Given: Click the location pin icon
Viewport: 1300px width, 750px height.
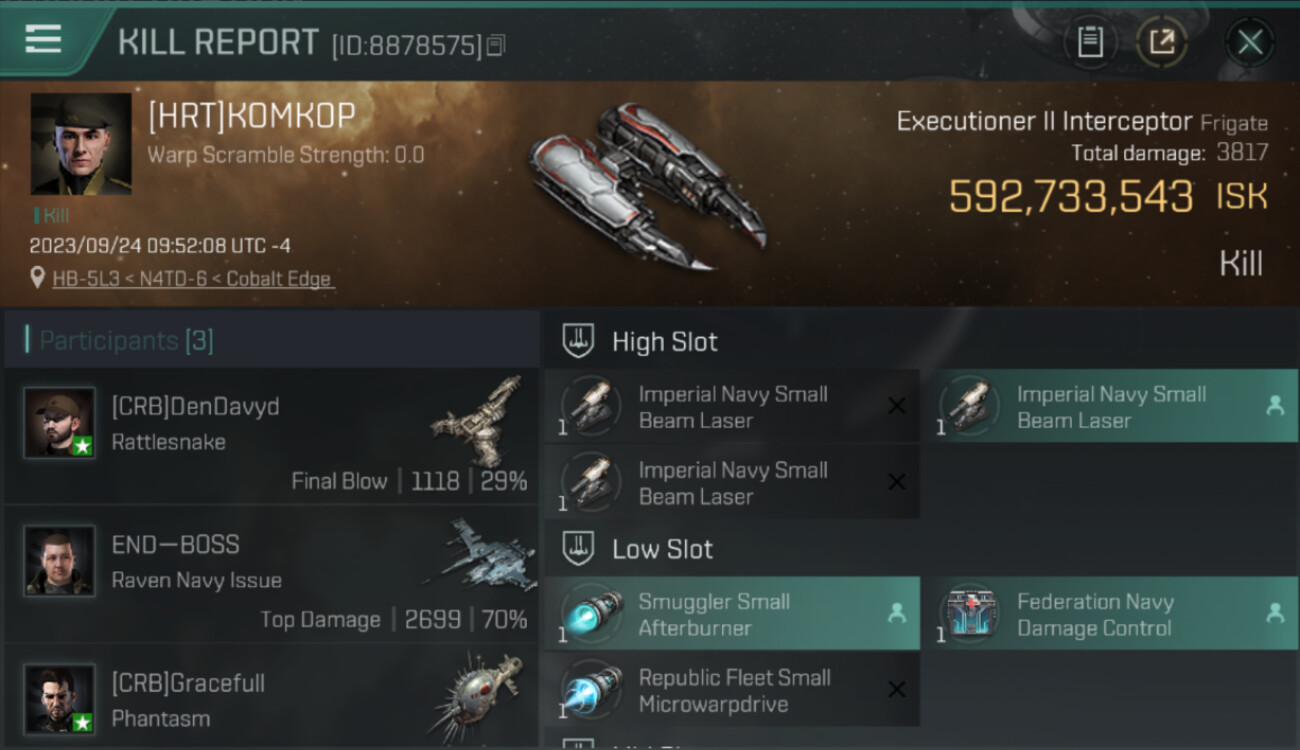Looking at the screenshot, I should [x=38, y=278].
